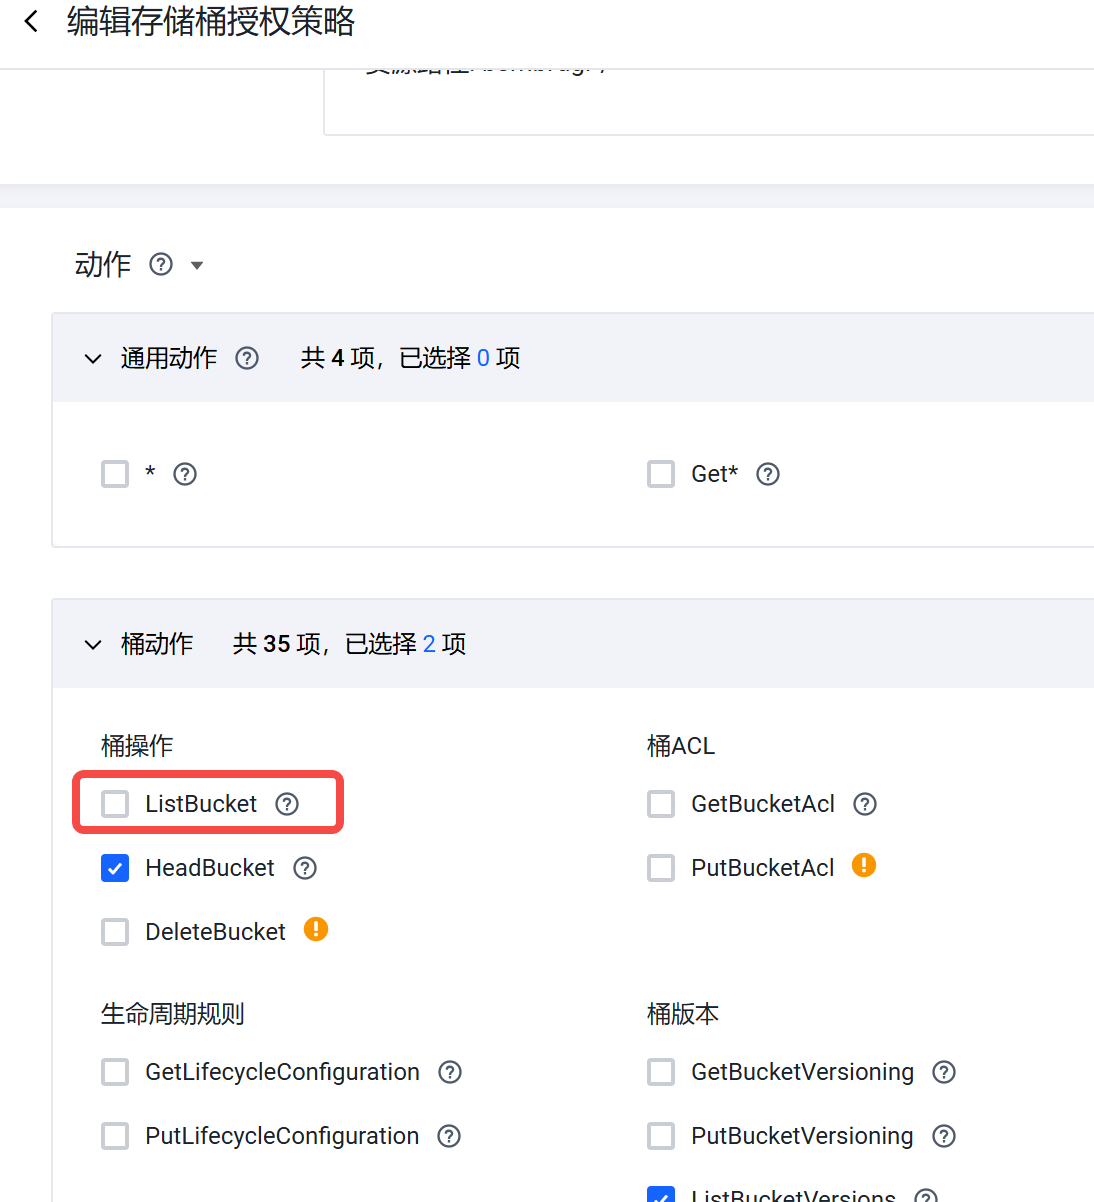Open help icon next to GetBucketAcl
This screenshot has width=1094, height=1202.
[x=865, y=804]
